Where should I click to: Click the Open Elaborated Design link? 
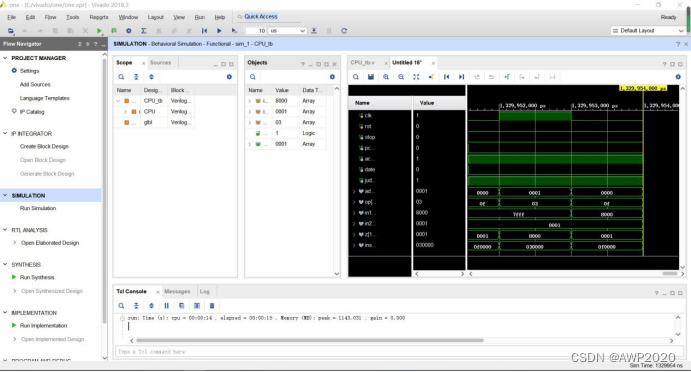tap(50, 243)
